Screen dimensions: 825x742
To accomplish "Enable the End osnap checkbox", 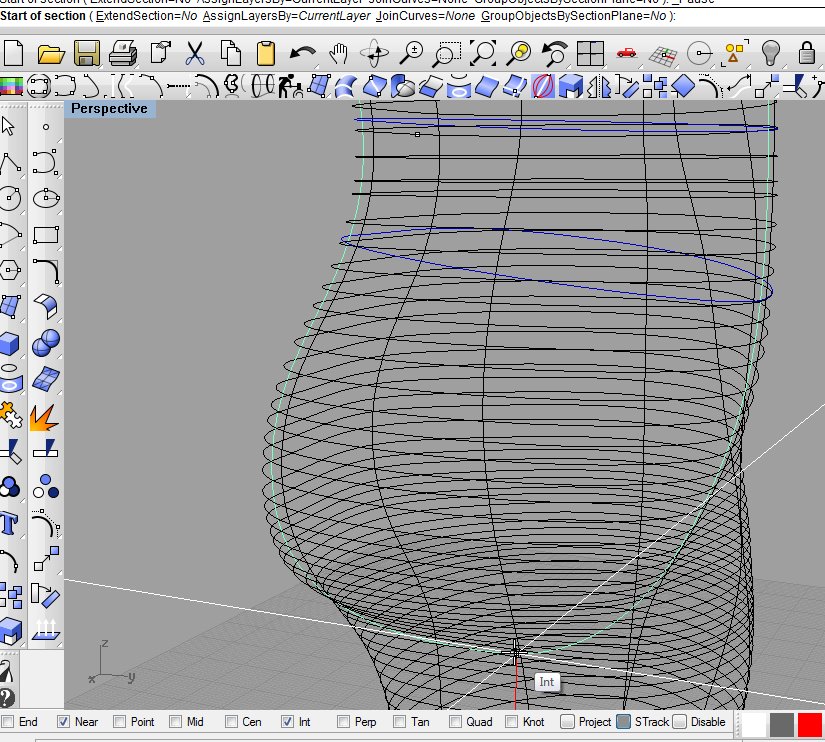I will (x=8, y=721).
